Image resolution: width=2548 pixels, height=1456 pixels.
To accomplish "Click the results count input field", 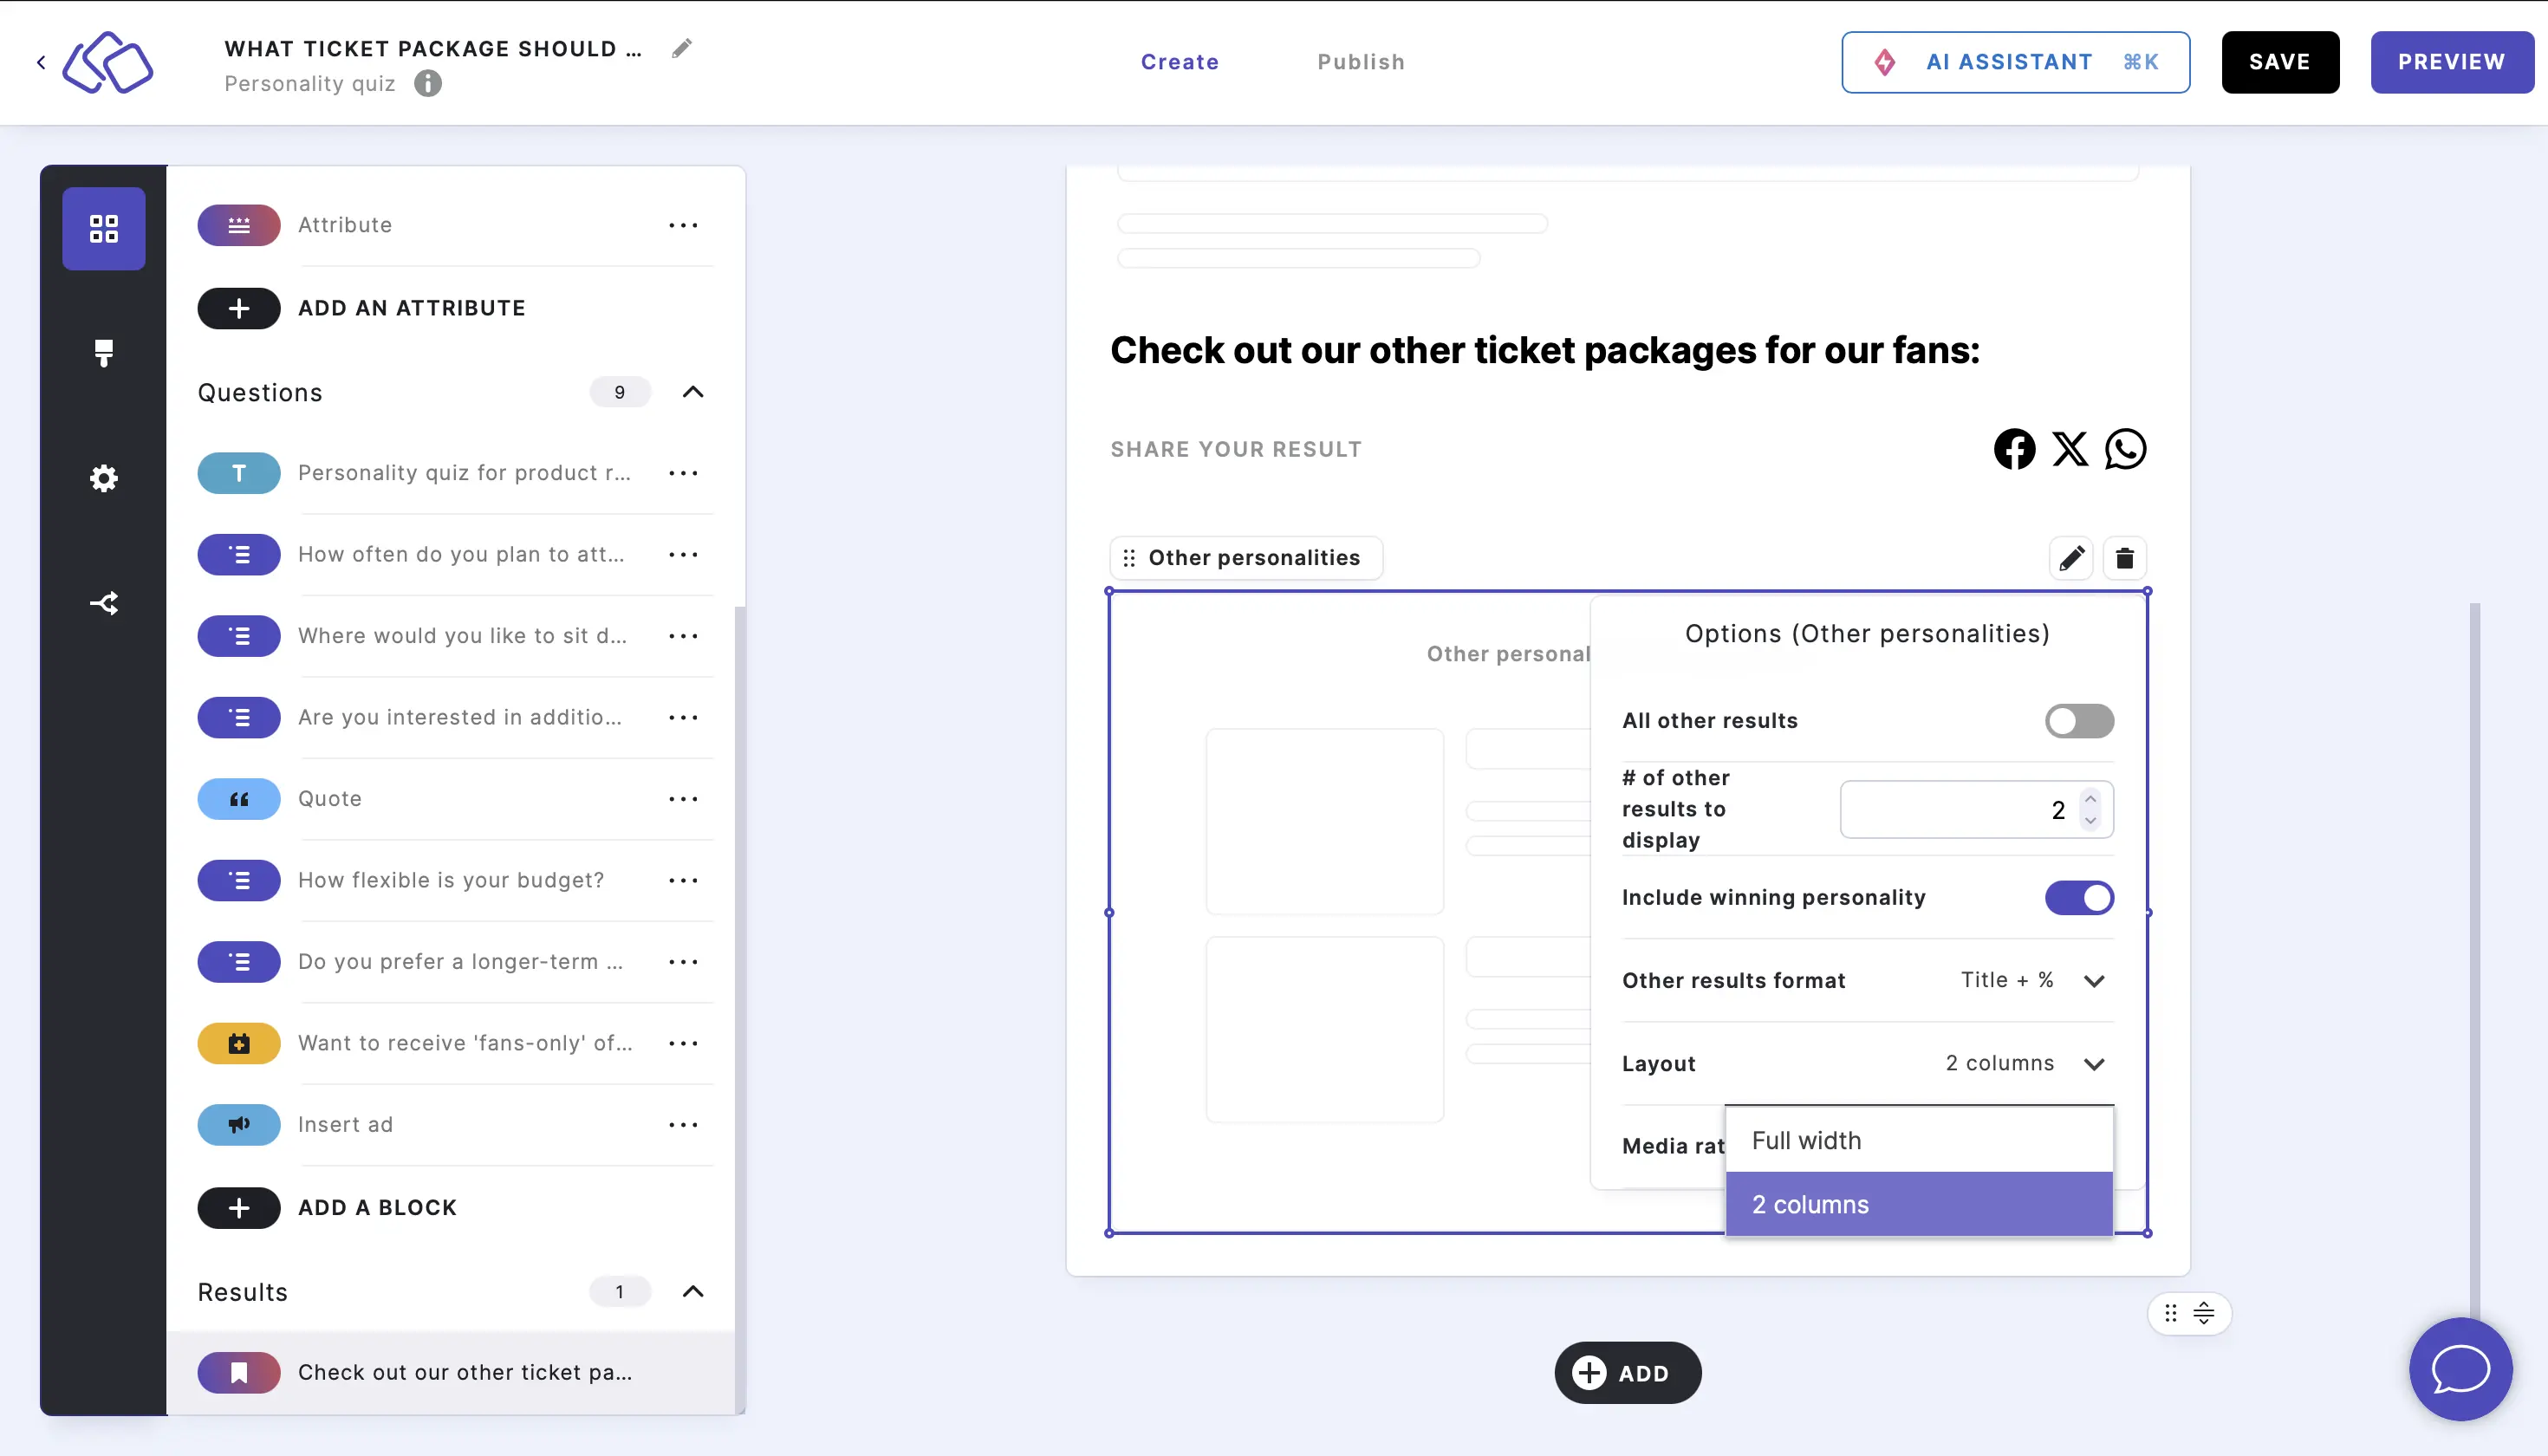I will (x=1960, y=809).
